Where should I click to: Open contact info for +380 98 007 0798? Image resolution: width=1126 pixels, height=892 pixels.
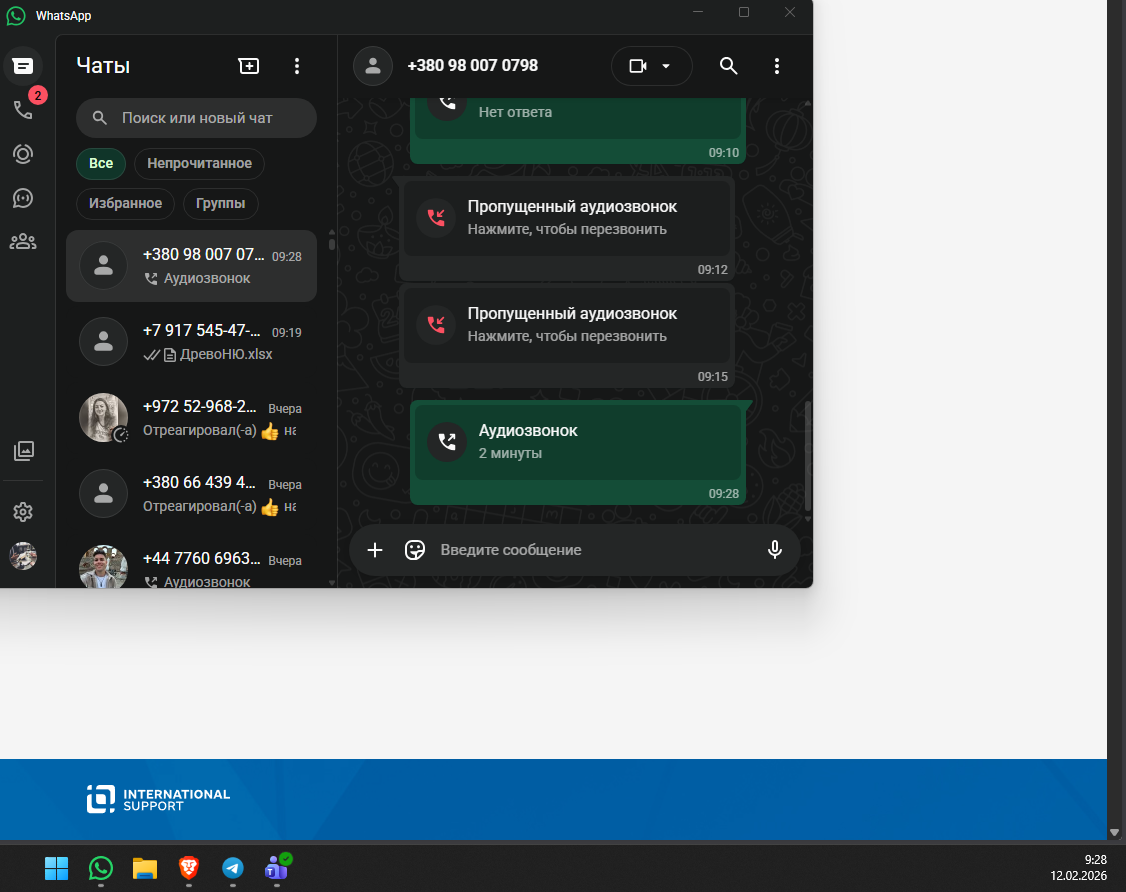point(473,65)
